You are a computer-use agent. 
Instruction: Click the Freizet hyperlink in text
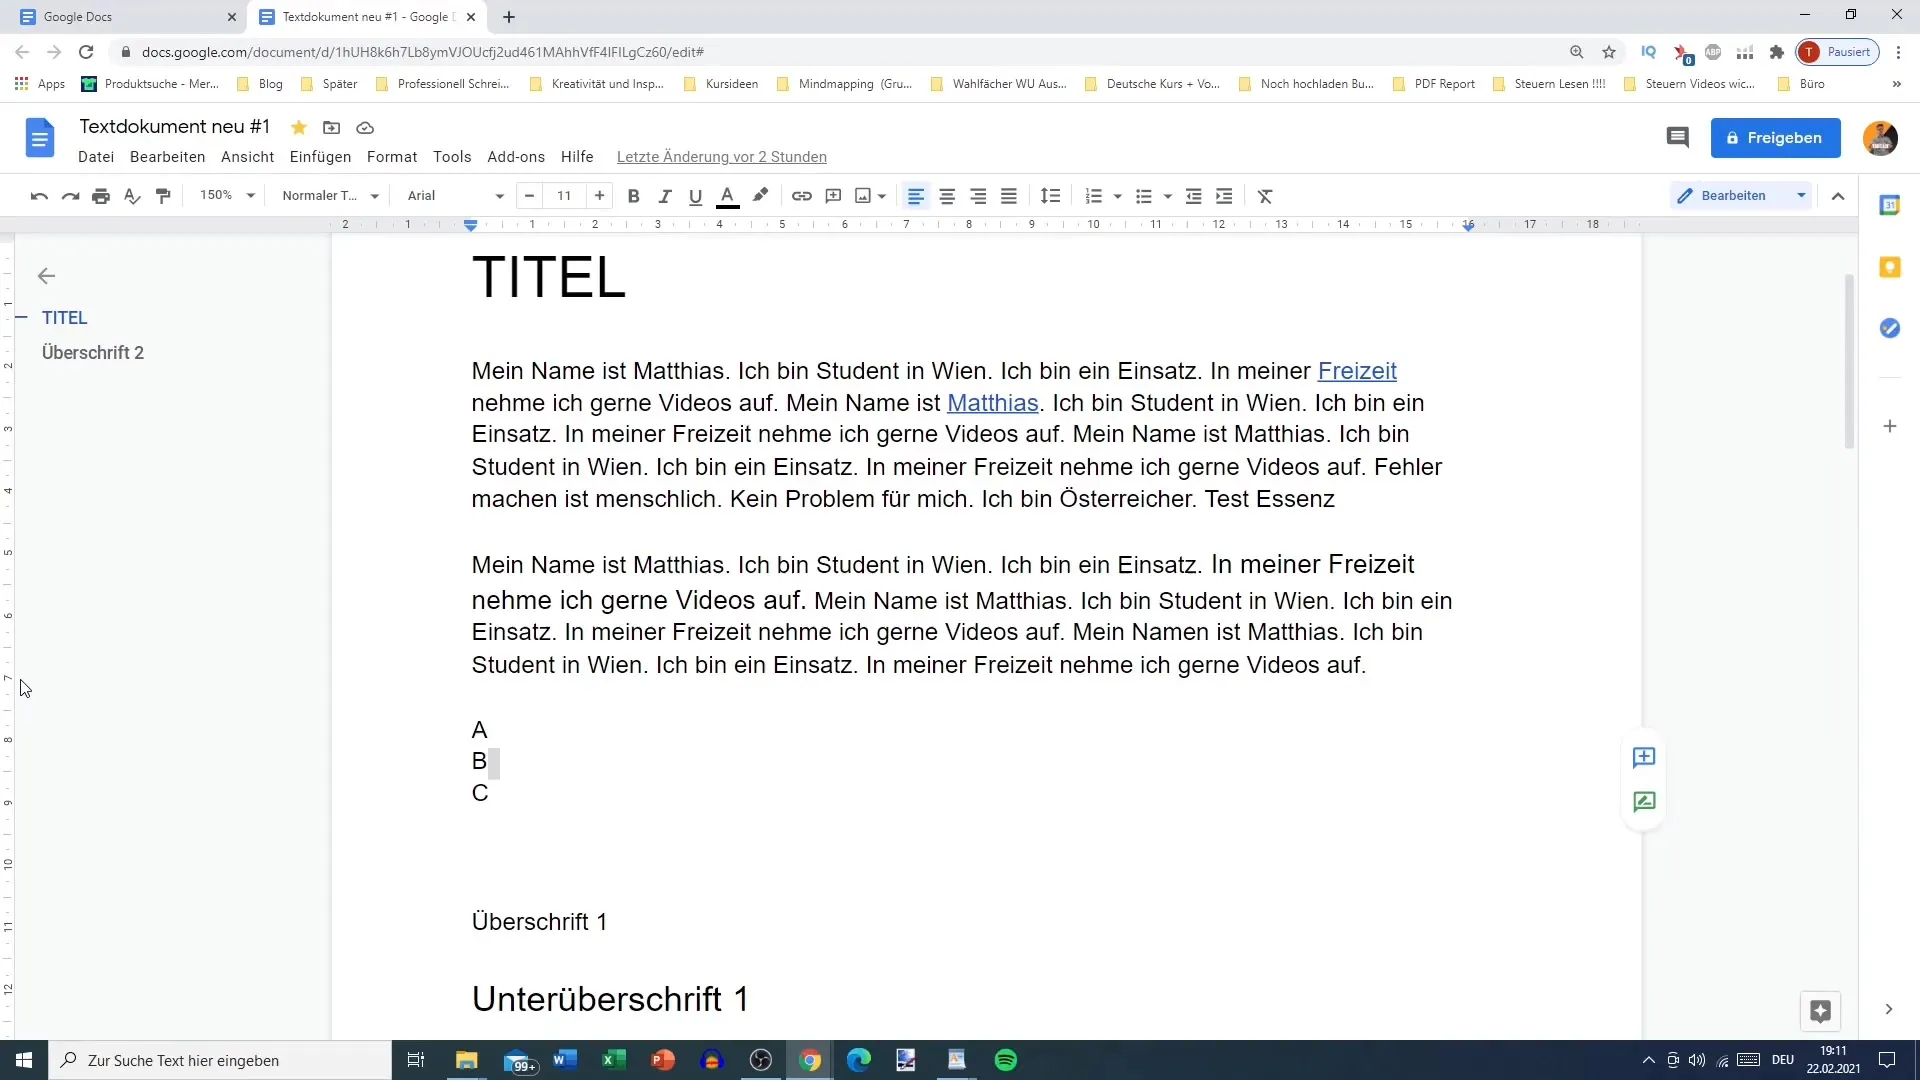pos(1357,371)
